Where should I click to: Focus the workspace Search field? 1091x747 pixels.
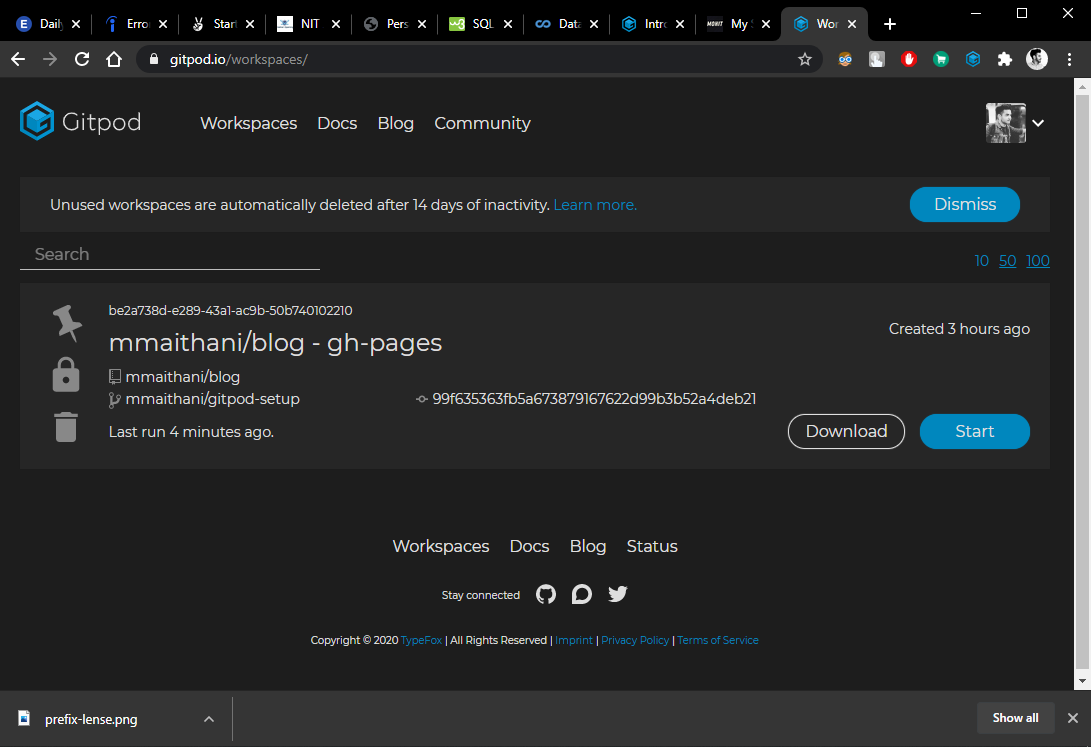tap(170, 255)
